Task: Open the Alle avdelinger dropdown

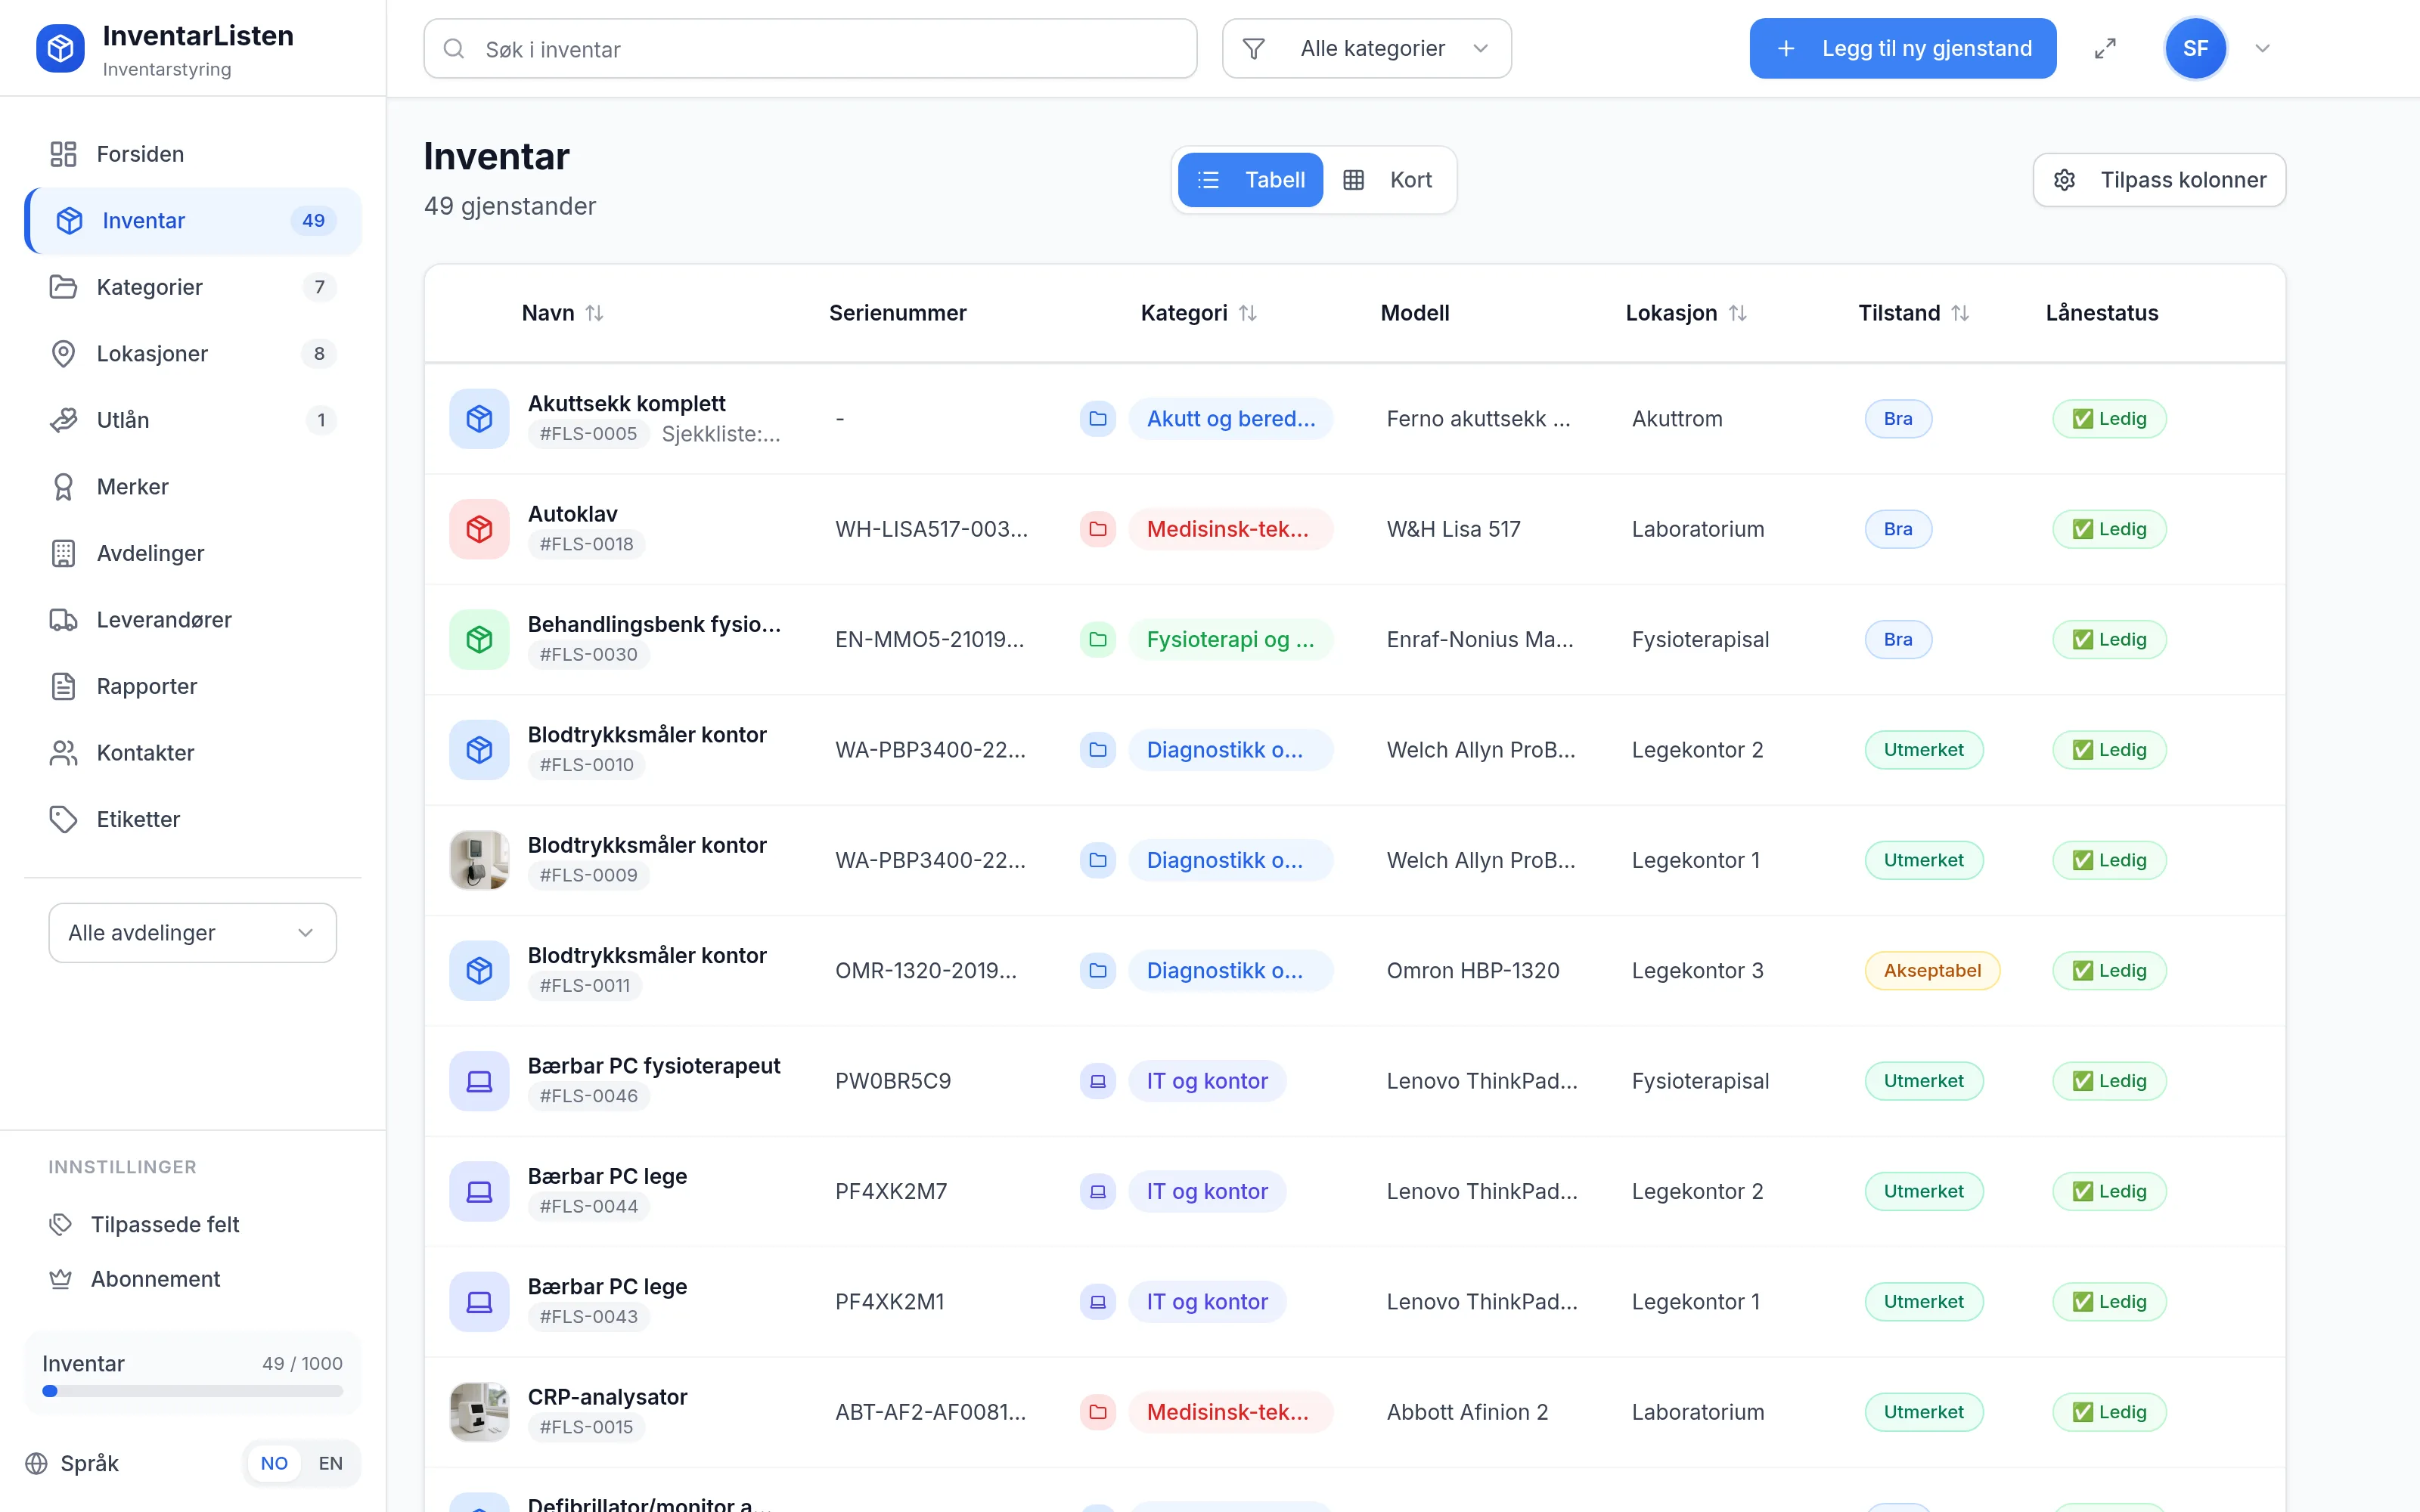Action: (192, 932)
